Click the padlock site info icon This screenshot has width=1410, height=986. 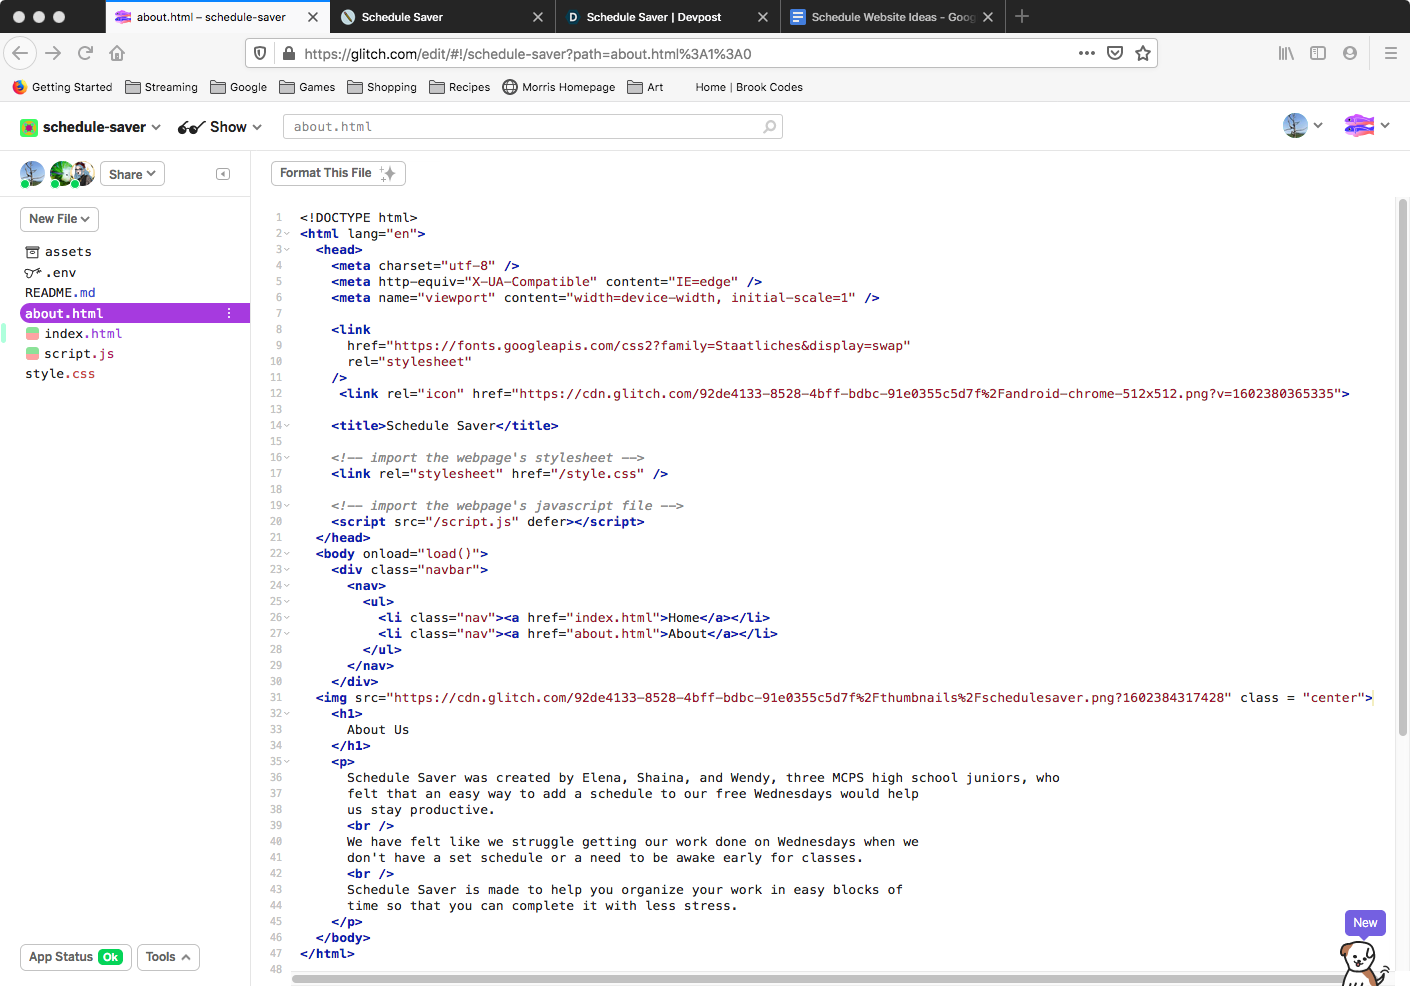[x=289, y=53]
